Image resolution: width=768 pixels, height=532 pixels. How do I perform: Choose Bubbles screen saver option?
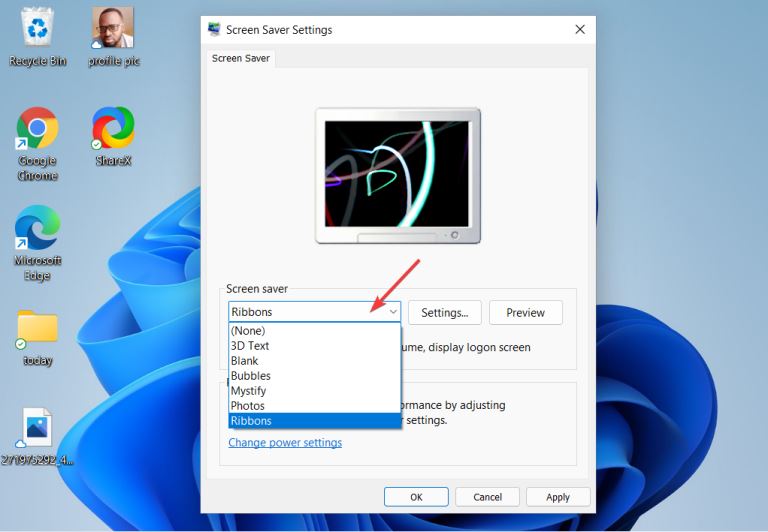pyautogui.click(x=314, y=376)
